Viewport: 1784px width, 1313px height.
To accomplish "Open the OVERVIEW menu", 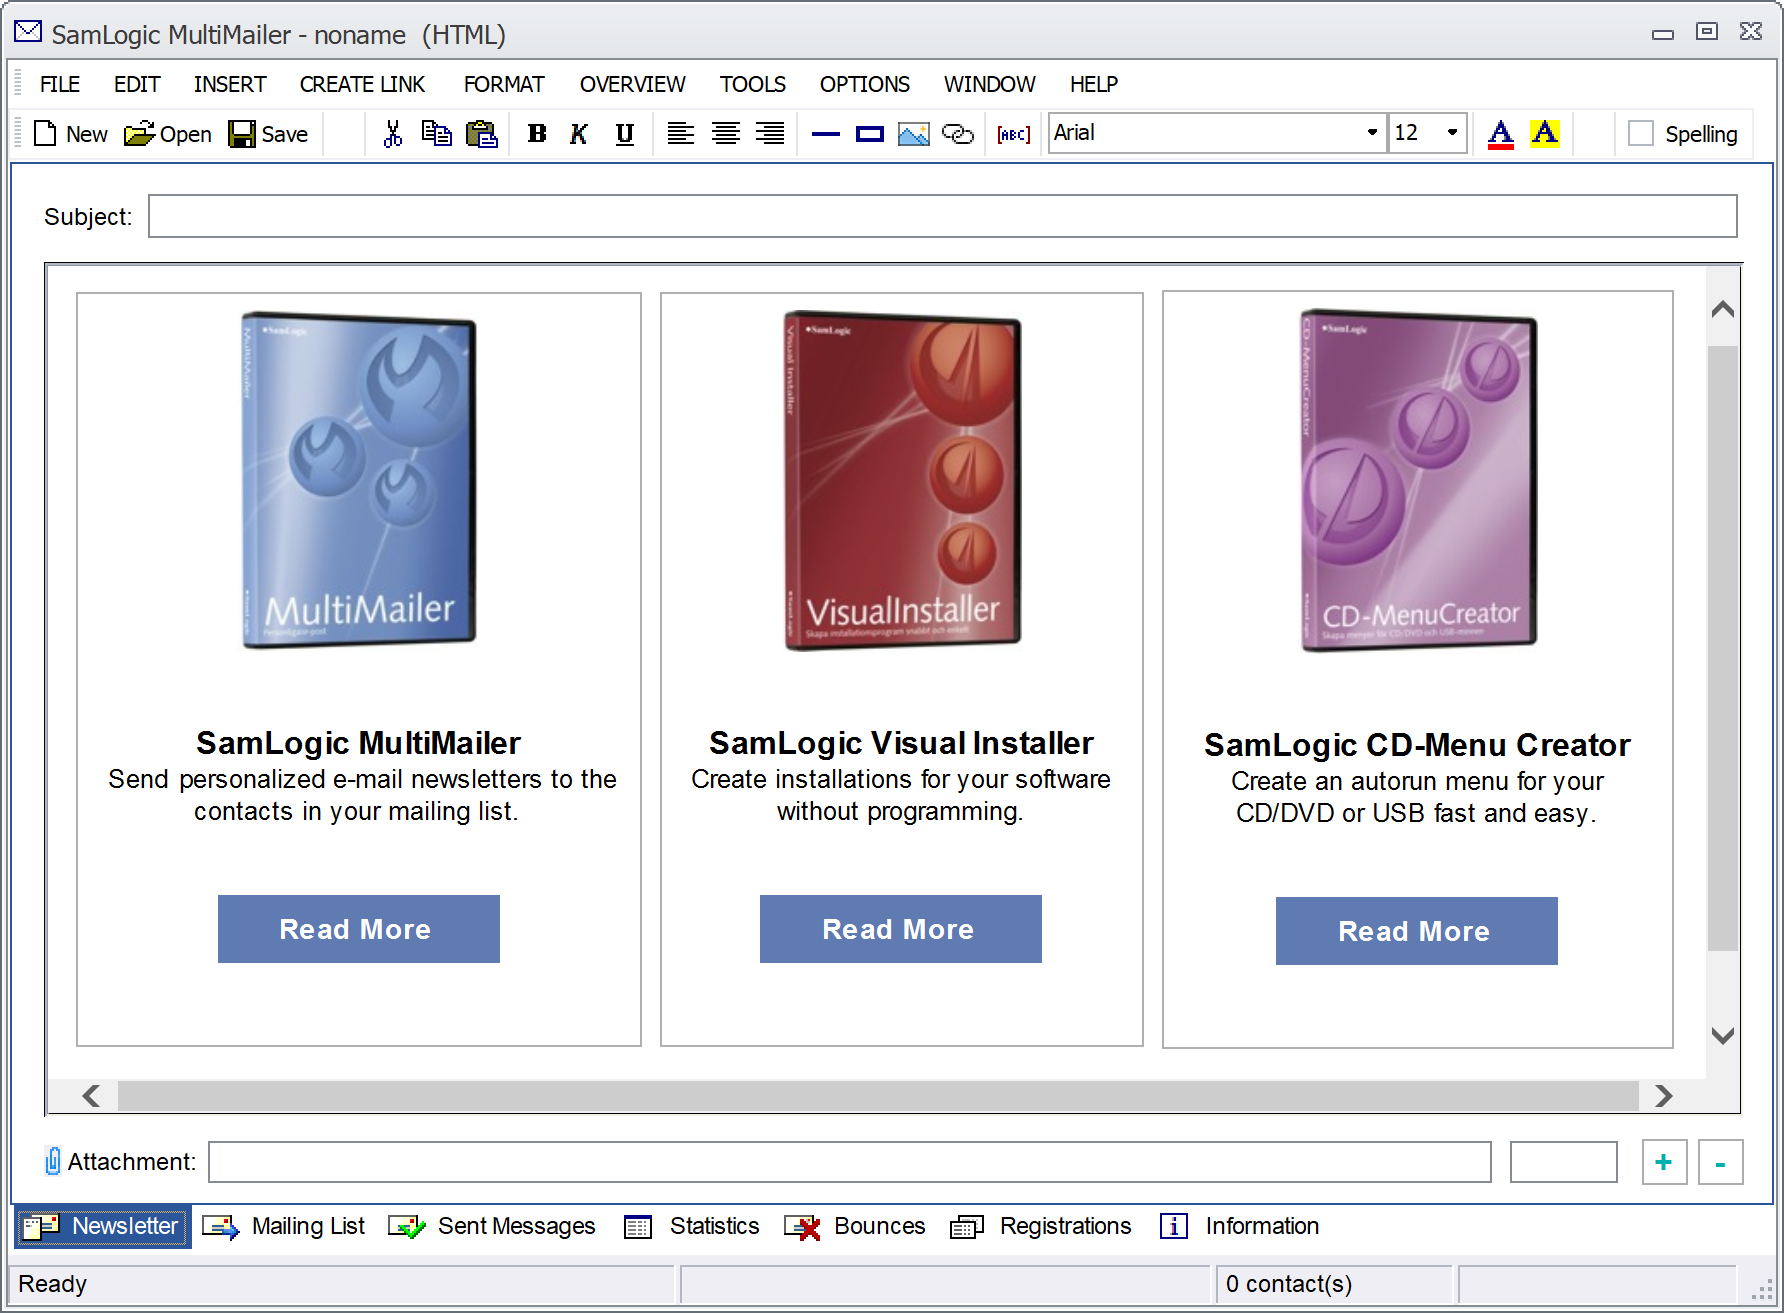I will coord(633,84).
